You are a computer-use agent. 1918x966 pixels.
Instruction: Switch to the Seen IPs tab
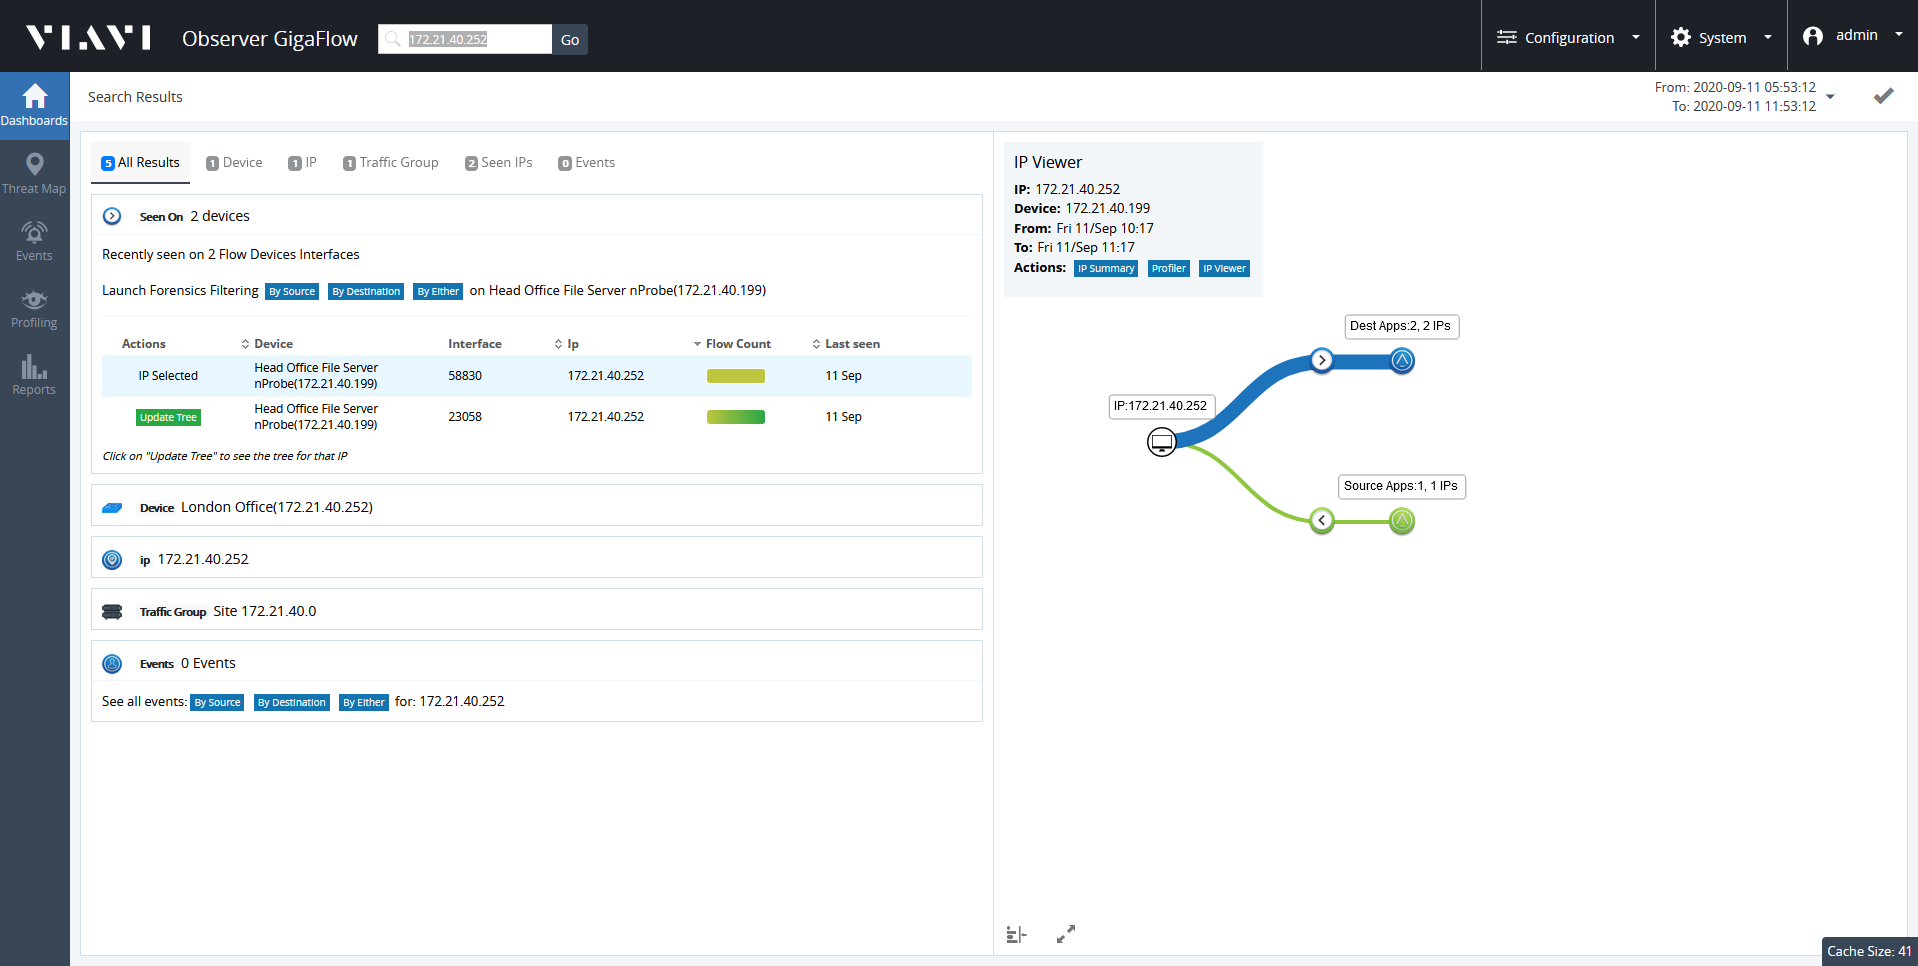click(499, 163)
